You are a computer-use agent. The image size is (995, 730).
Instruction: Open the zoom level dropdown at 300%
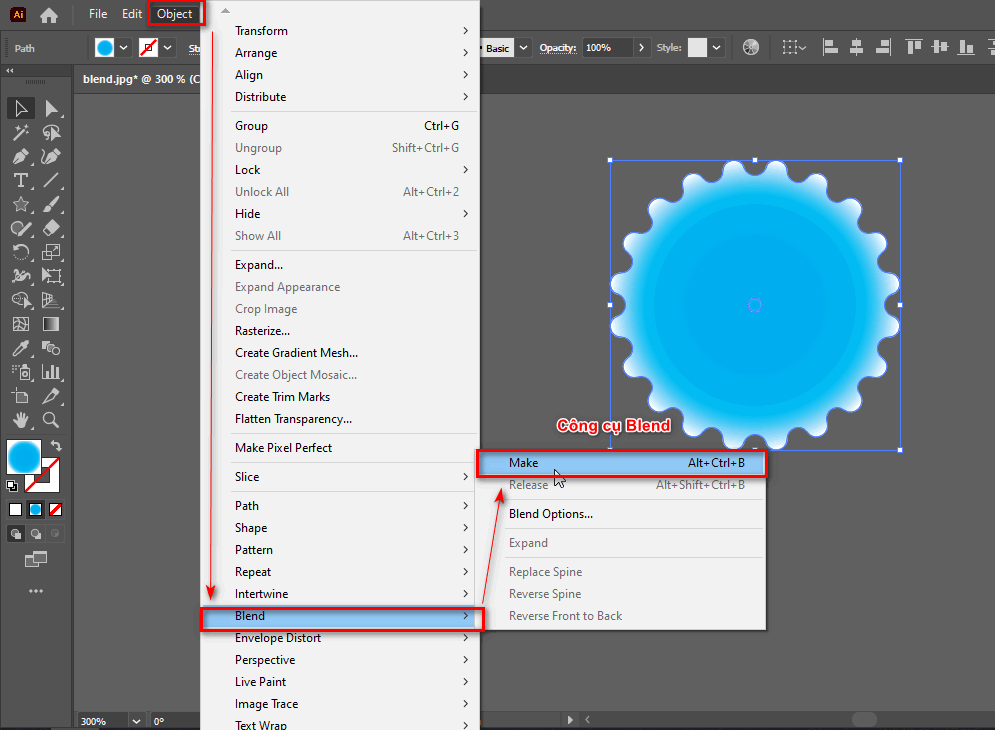click(136, 721)
